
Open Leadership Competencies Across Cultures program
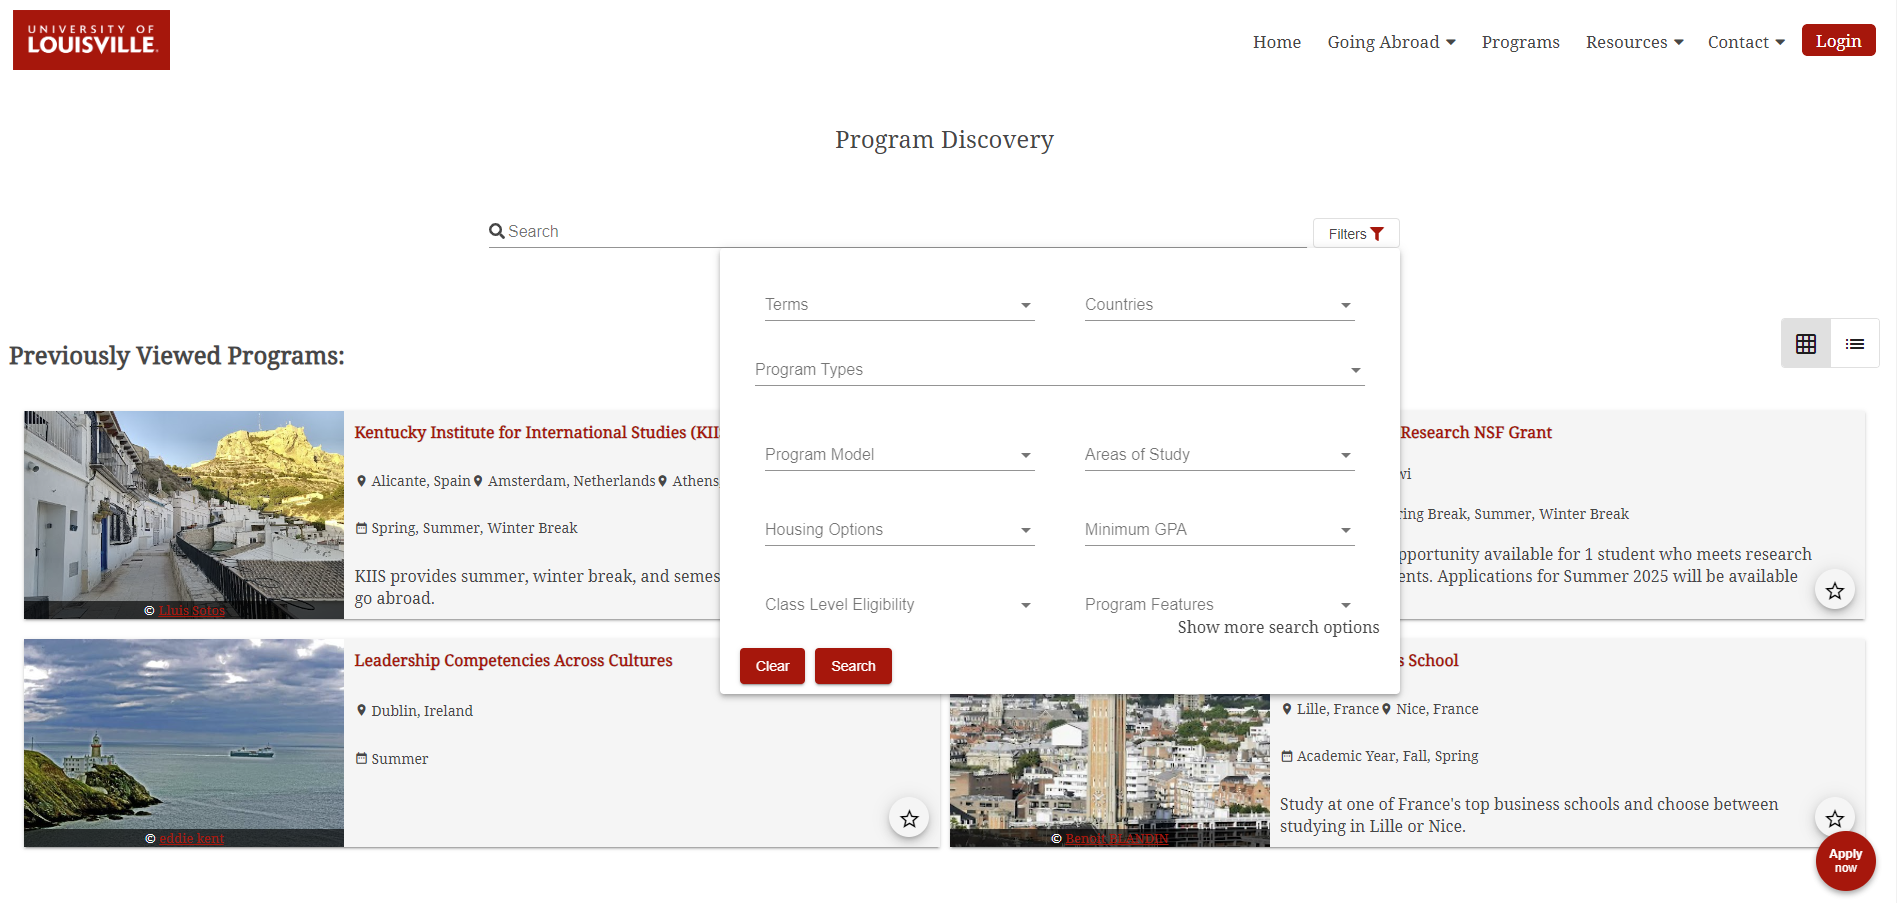tap(513, 660)
